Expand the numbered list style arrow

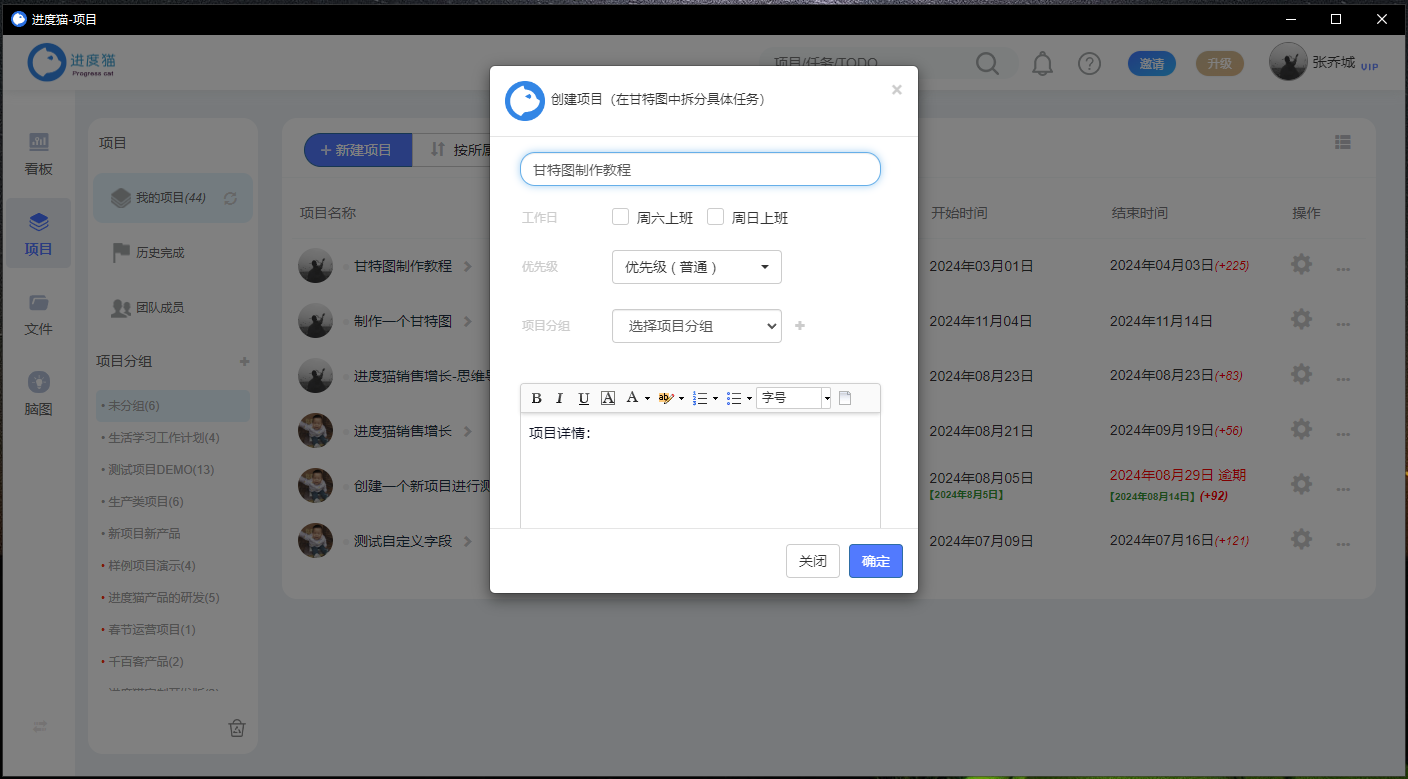point(715,398)
